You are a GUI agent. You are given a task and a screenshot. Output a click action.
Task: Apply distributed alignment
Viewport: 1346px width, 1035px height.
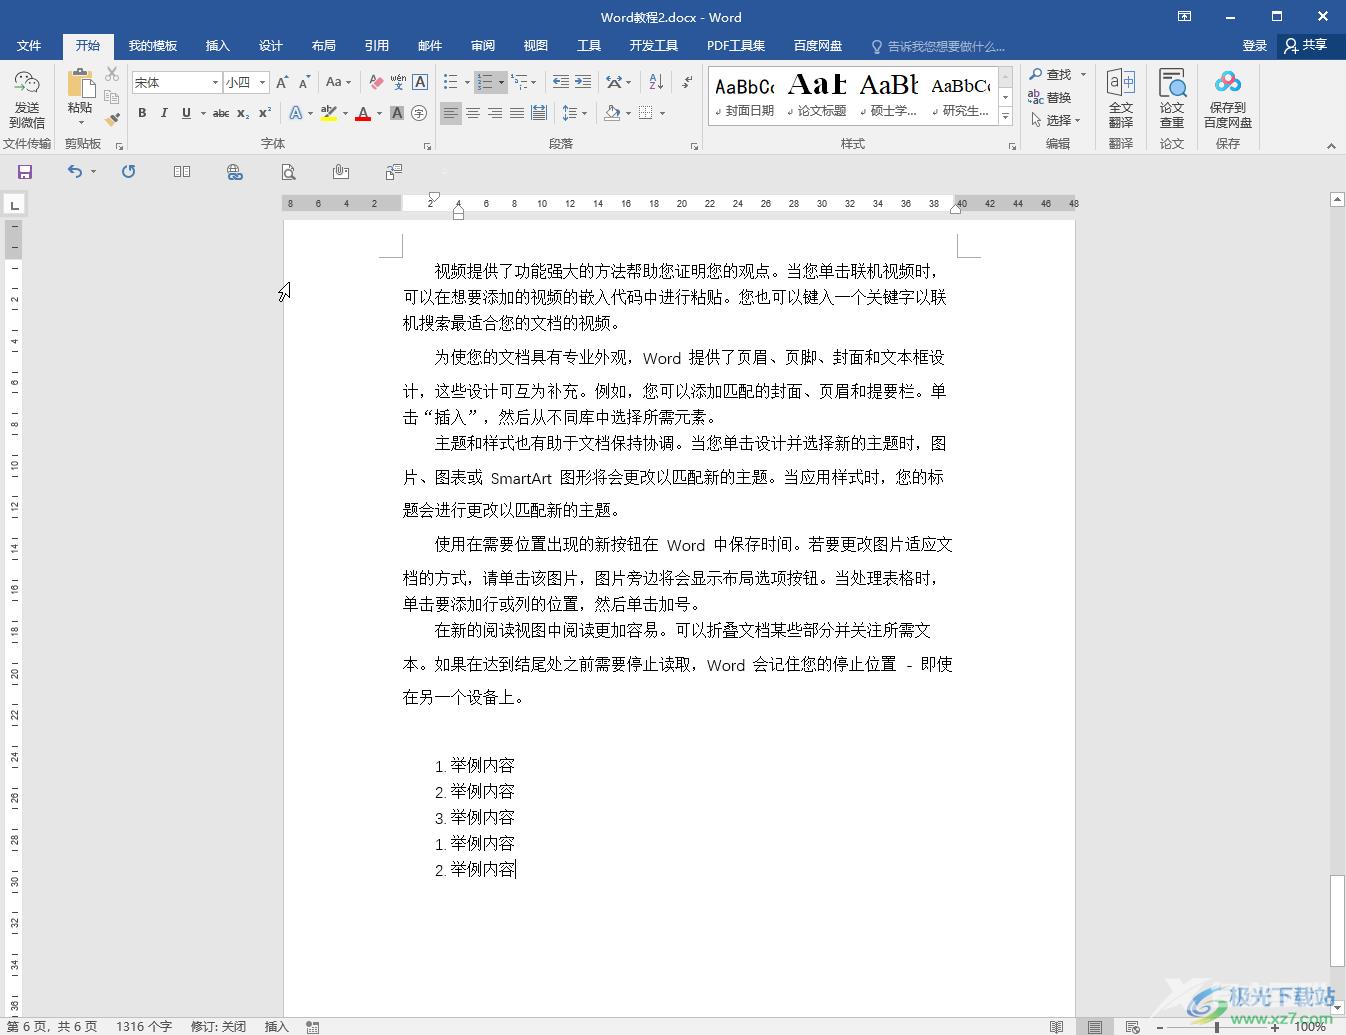(x=539, y=113)
